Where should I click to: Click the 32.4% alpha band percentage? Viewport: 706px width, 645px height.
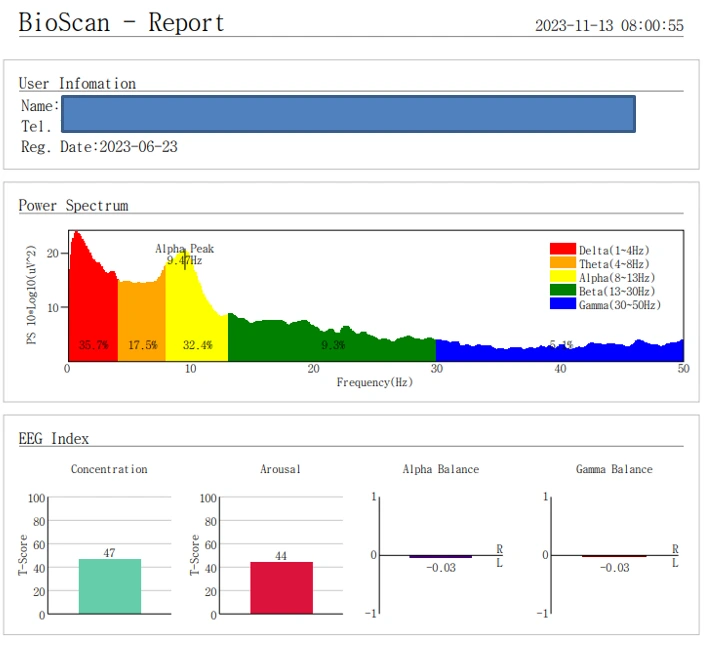pyautogui.click(x=198, y=345)
